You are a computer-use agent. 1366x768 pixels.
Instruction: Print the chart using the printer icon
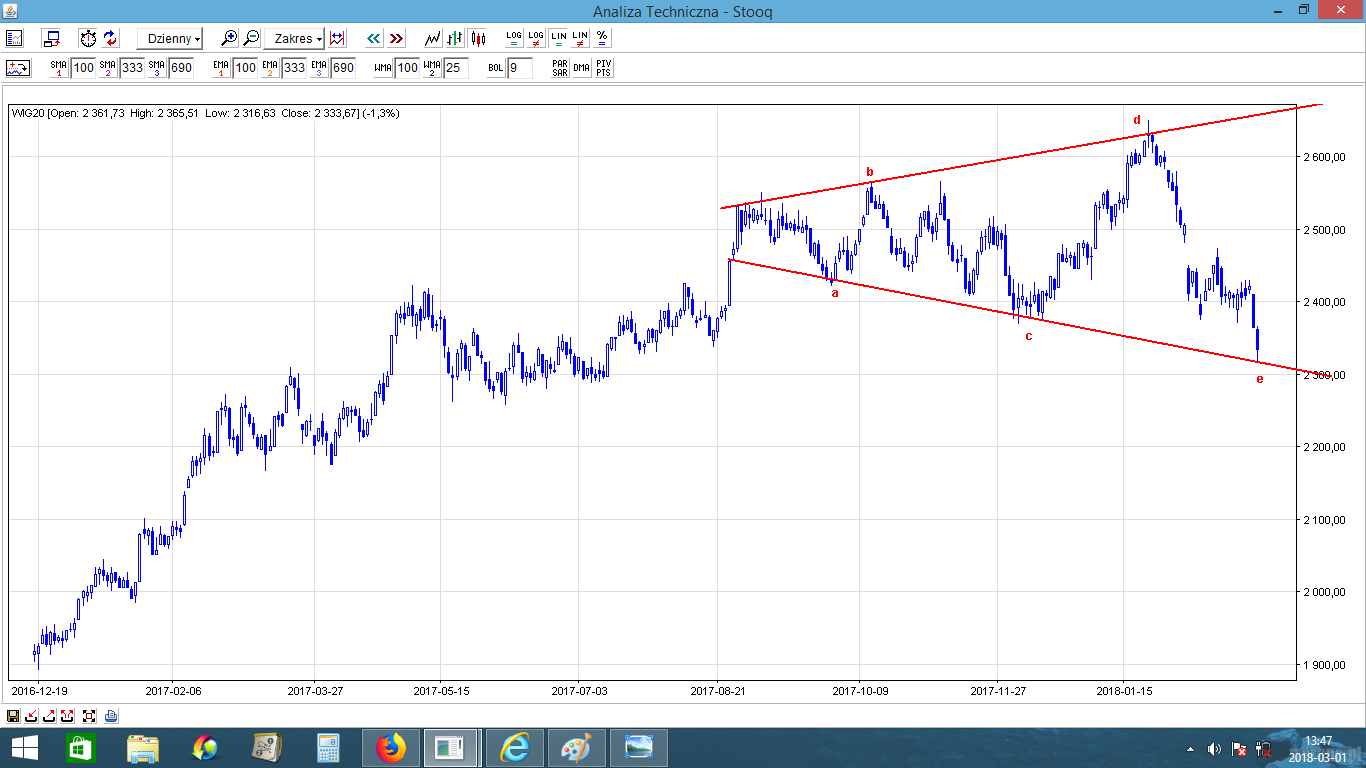point(111,716)
